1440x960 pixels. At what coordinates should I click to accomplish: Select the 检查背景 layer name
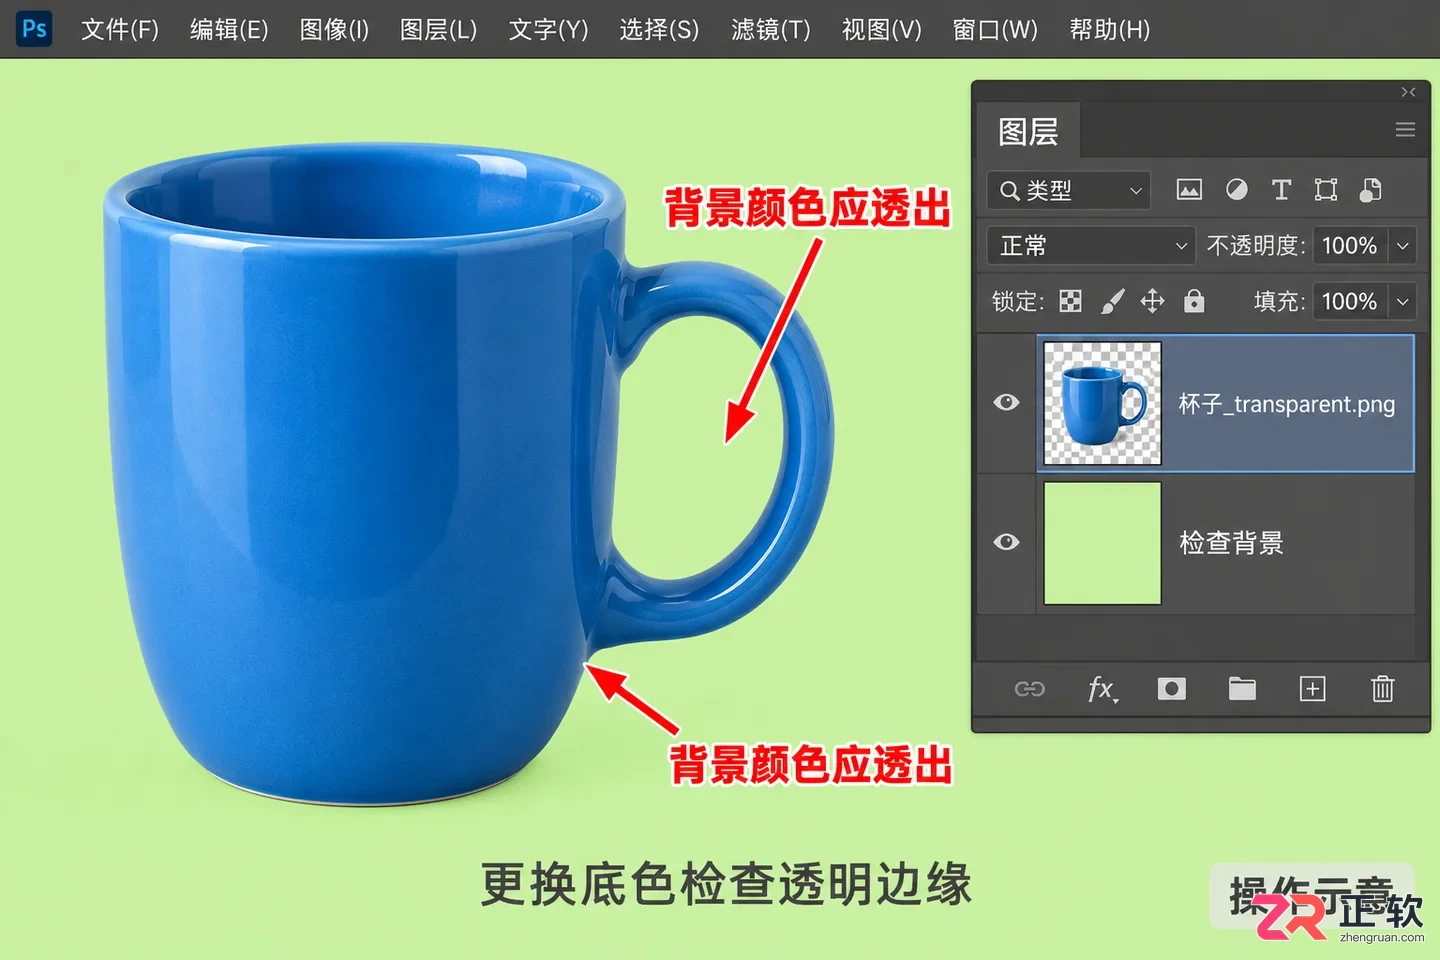[1231, 543]
